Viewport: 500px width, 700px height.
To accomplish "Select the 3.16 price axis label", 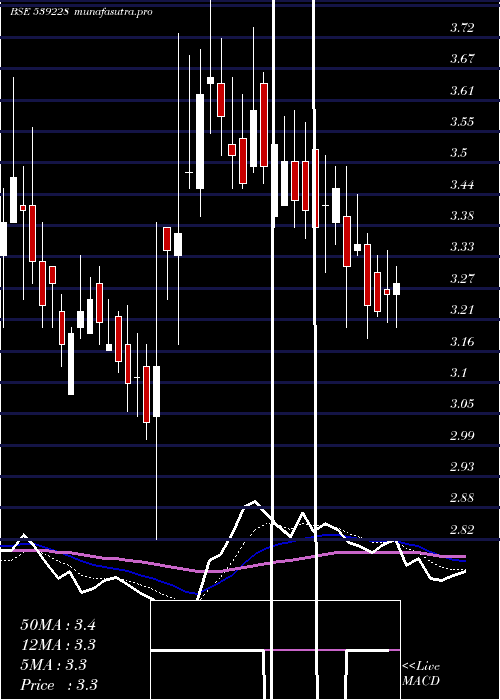I will pos(462,342).
